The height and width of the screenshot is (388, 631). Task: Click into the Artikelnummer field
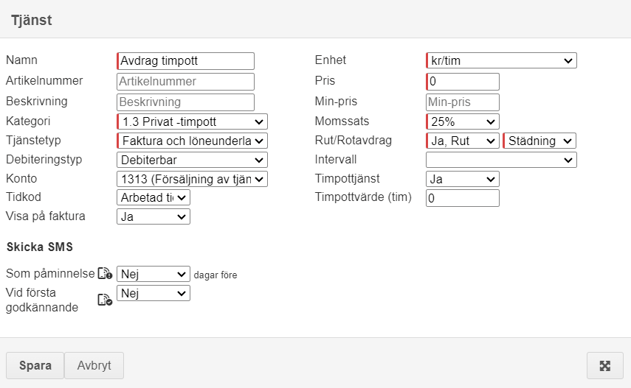[186, 81]
